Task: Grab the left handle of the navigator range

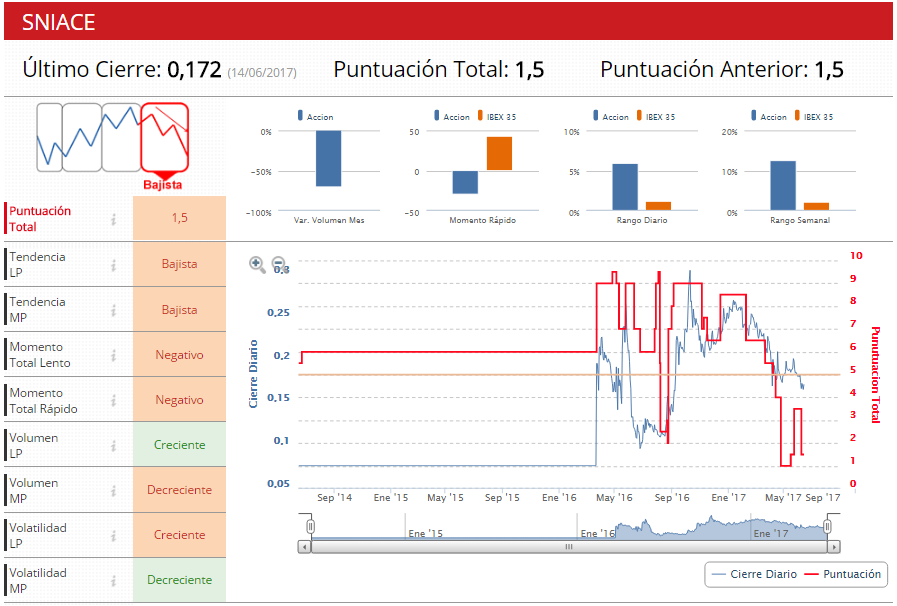Action: coord(311,526)
